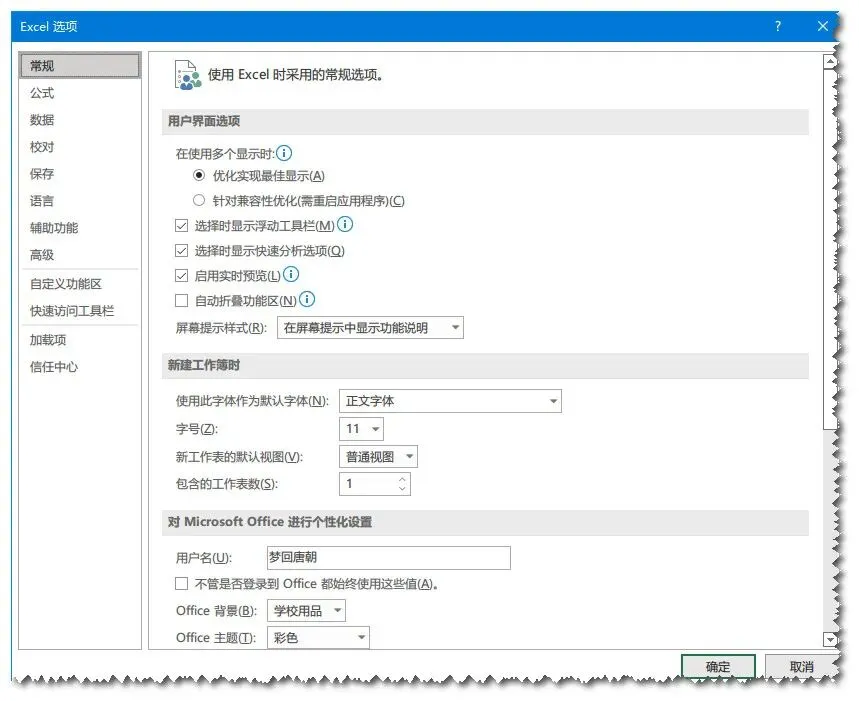
Task: Open default font 正文字体 dropdown
Action: [450, 401]
